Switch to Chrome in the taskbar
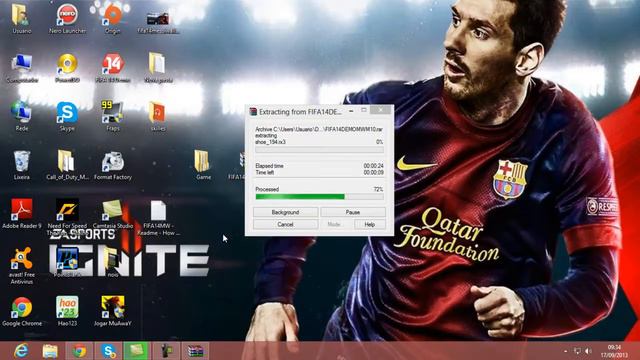 (79, 351)
